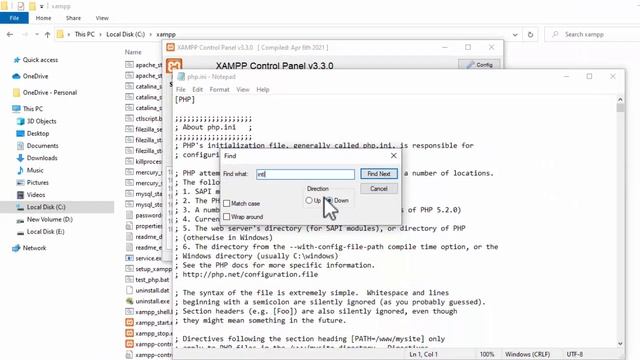Open Network in navigation pane
The width and height of the screenshot is (640, 360).
pos(34,248)
